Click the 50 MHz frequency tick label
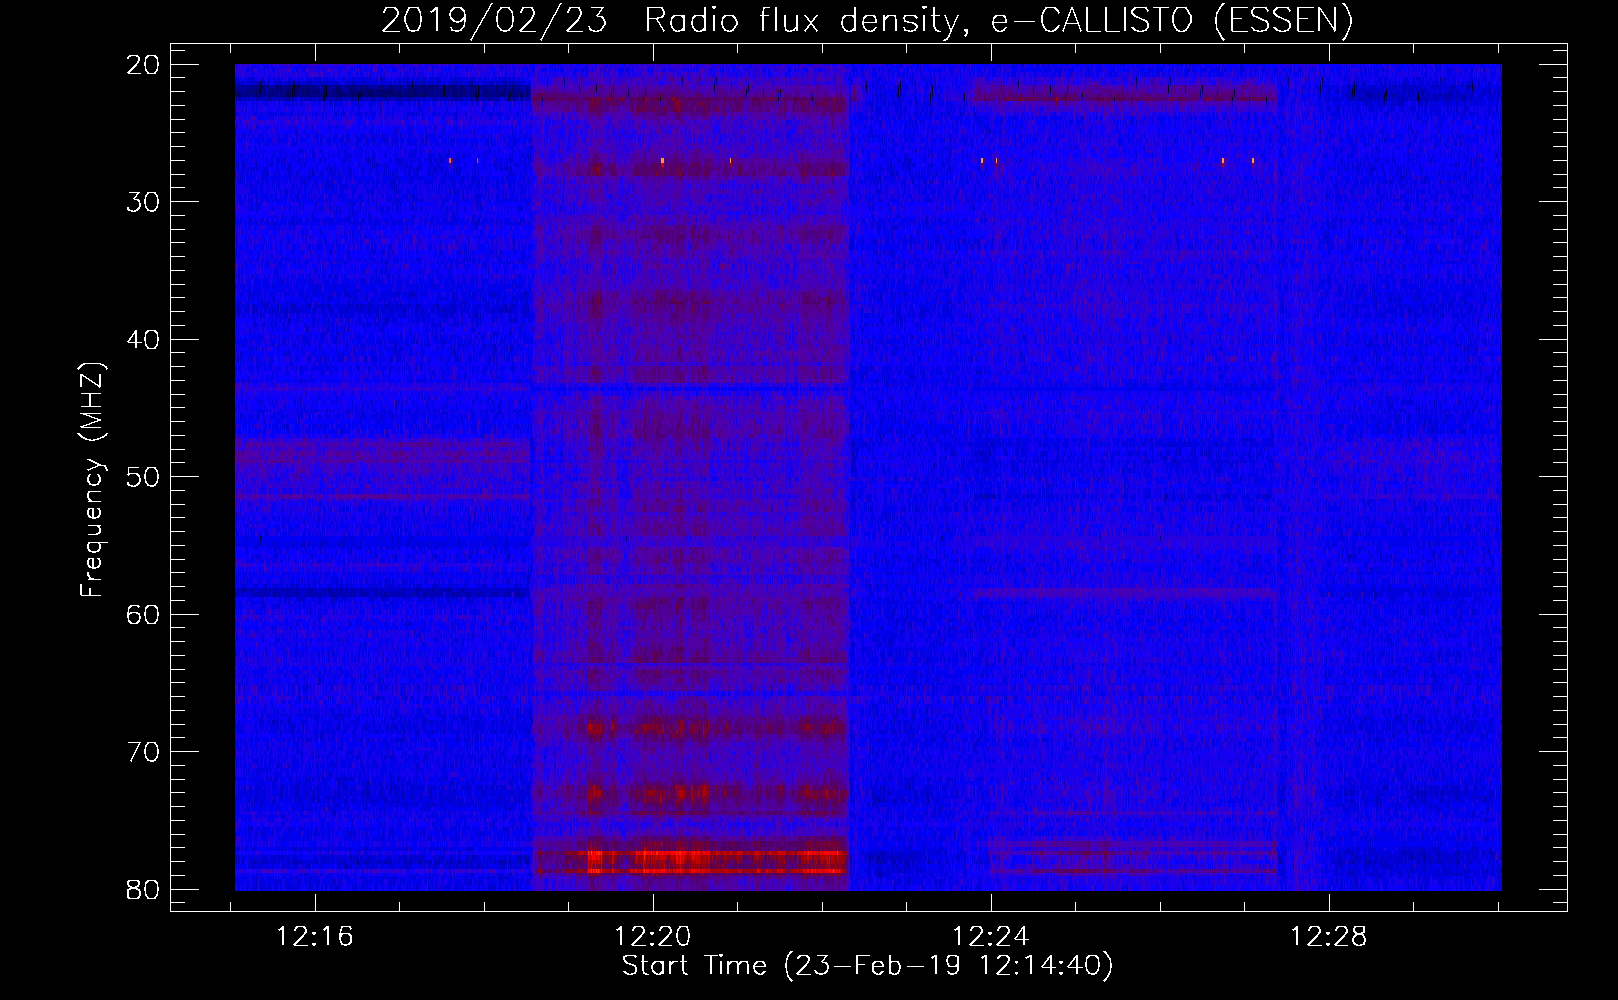This screenshot has height=1000, width=1618. 144,477
